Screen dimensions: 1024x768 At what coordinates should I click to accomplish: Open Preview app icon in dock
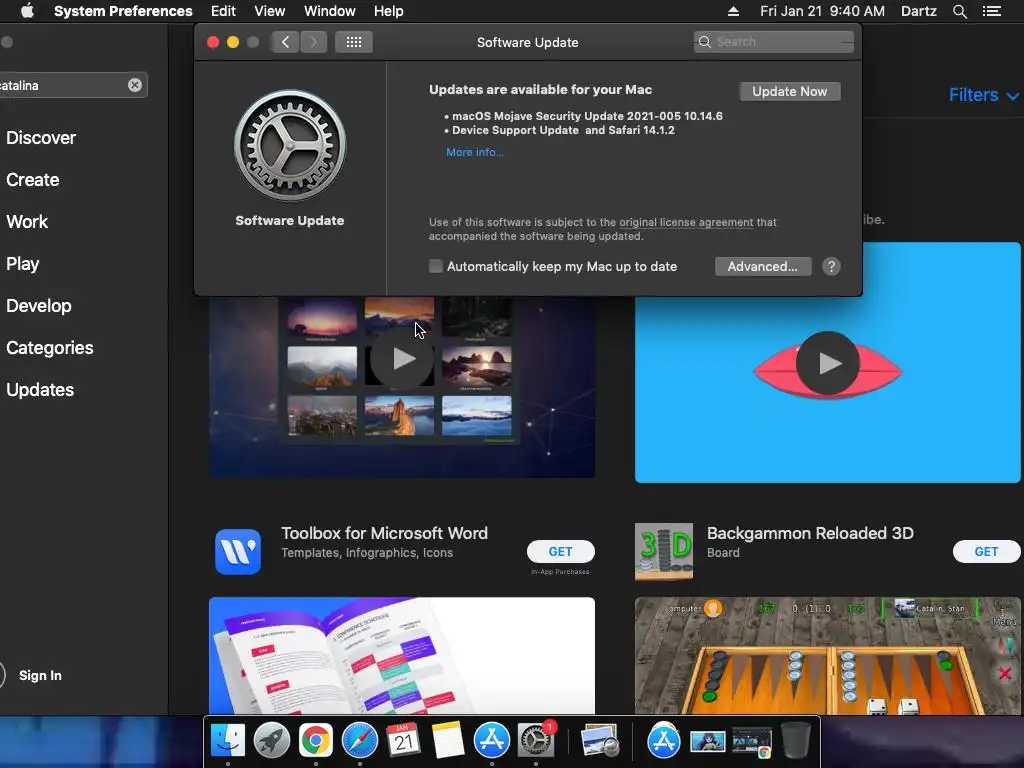point(600,741)
